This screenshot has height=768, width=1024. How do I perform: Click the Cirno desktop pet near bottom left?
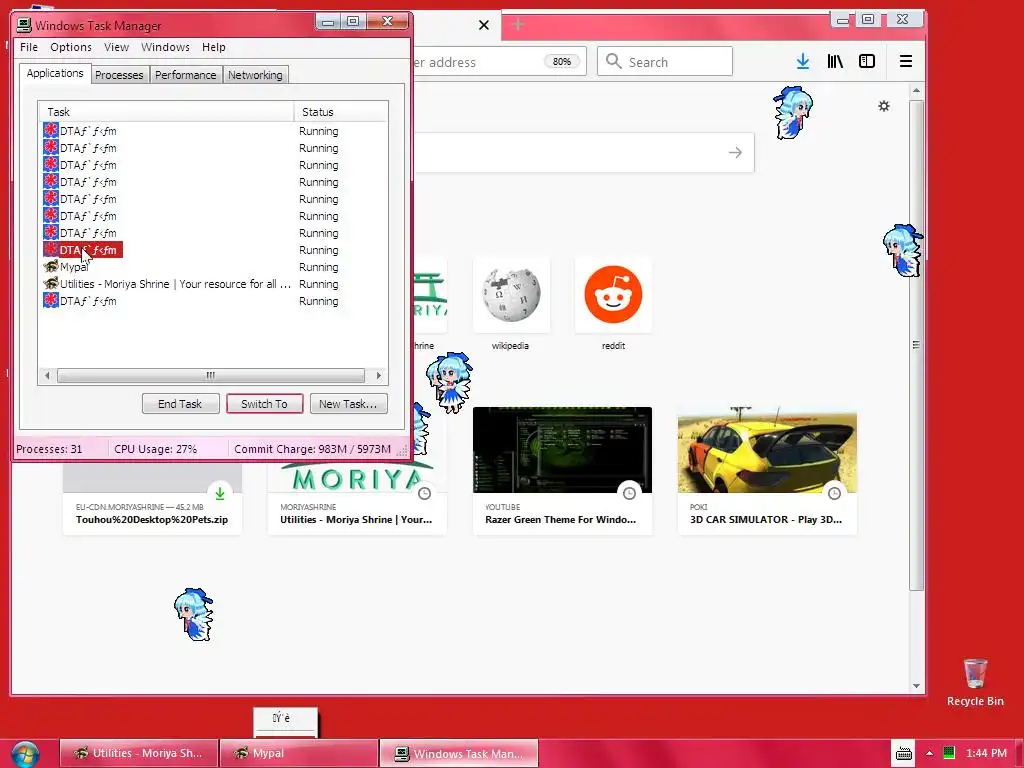[194, 615]
